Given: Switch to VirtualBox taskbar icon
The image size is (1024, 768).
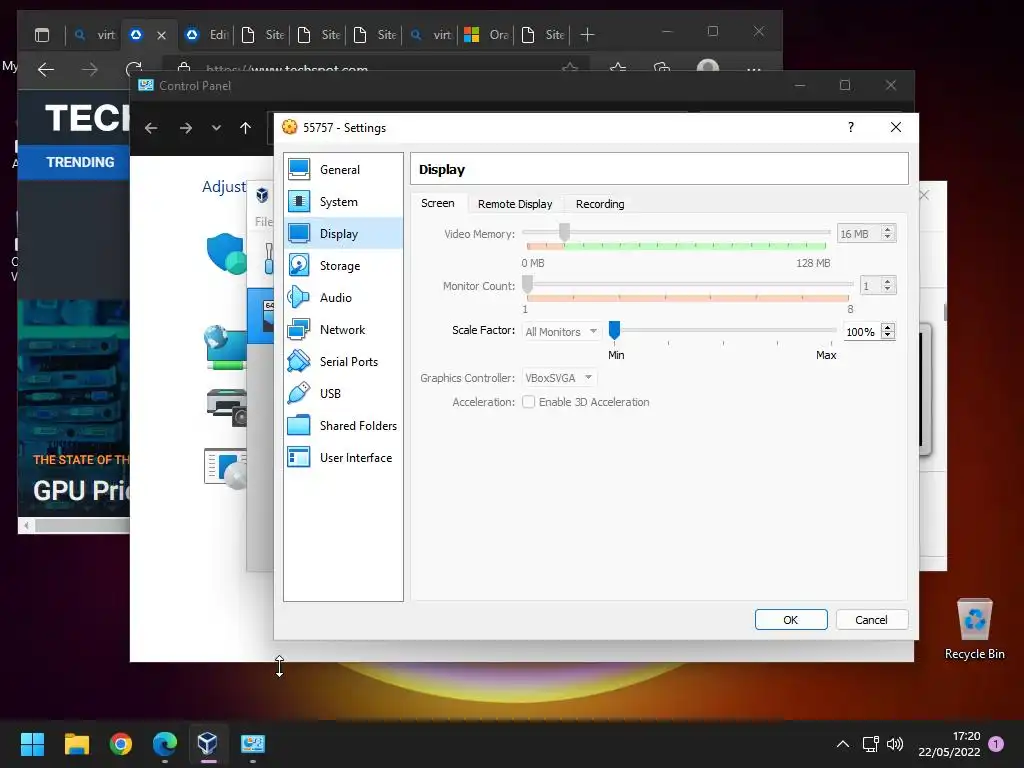Looking at the screenshot, I should 208,743.
